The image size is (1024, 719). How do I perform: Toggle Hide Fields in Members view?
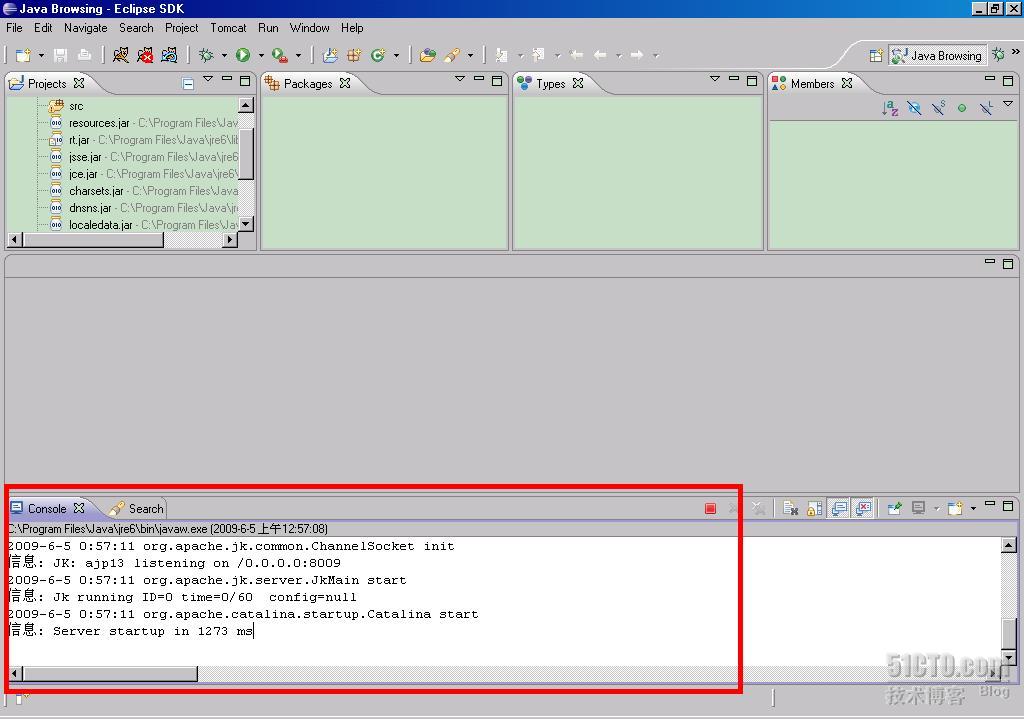coord(914,108)
